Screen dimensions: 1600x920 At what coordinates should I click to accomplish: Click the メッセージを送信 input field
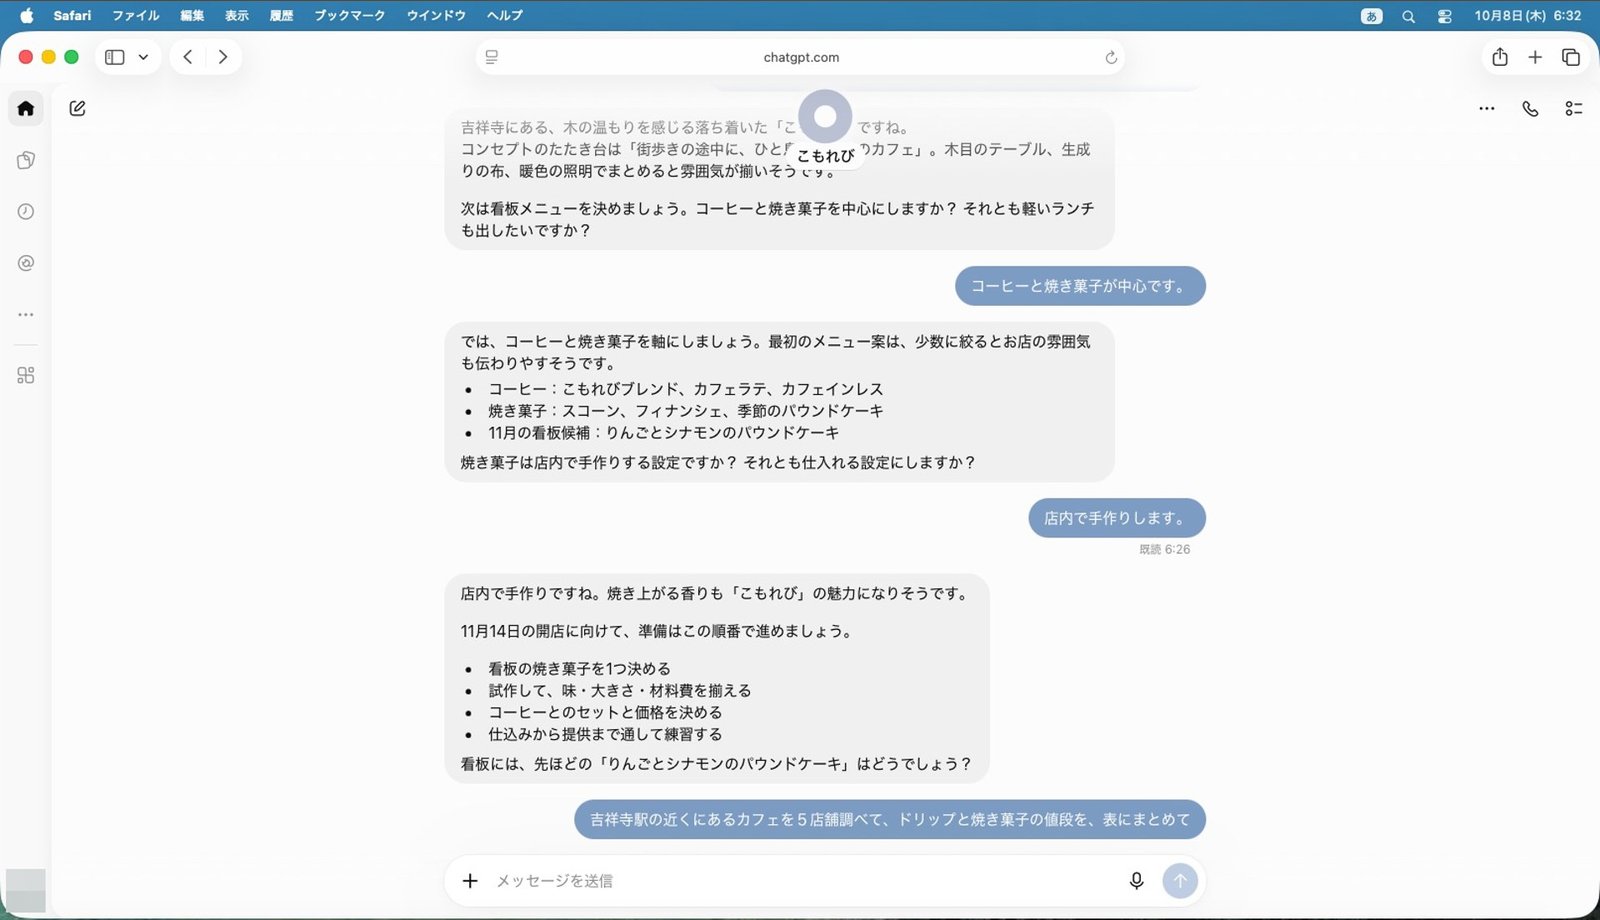click(805, 880)
